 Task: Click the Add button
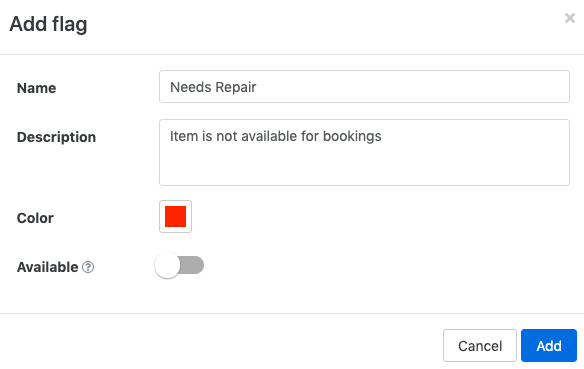point(549,346)
